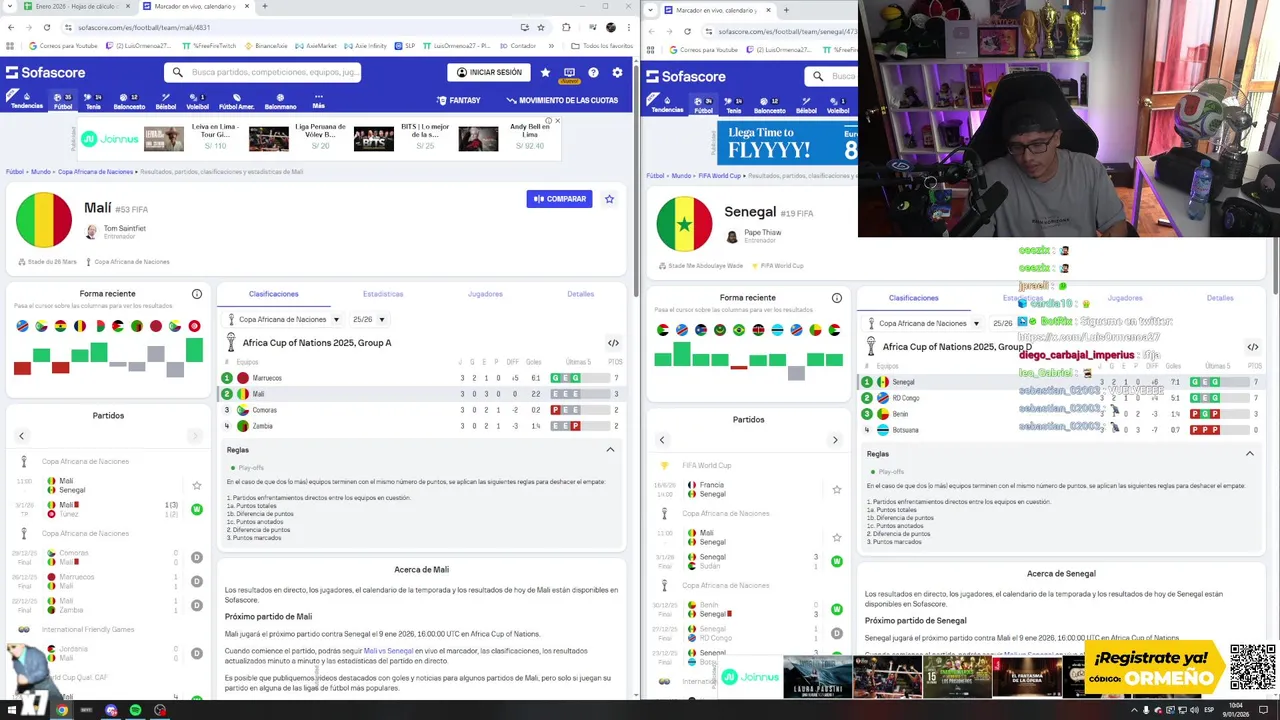Click search field in Mali window
The image size is (1280, 720).
[263, 72]
